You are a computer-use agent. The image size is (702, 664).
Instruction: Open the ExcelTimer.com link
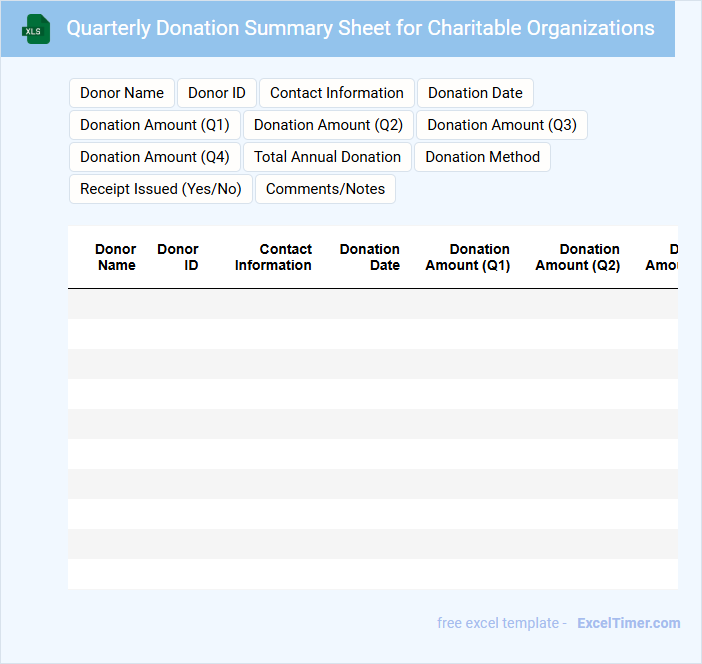628,623
